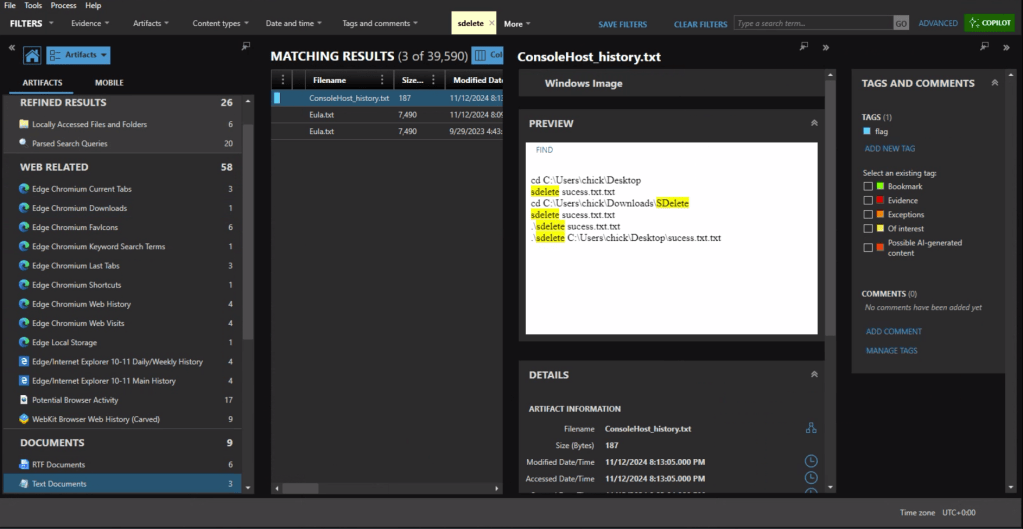The image size is (1023, 529).
Task: Collapse the Preview section
Action: coord(814,123)
